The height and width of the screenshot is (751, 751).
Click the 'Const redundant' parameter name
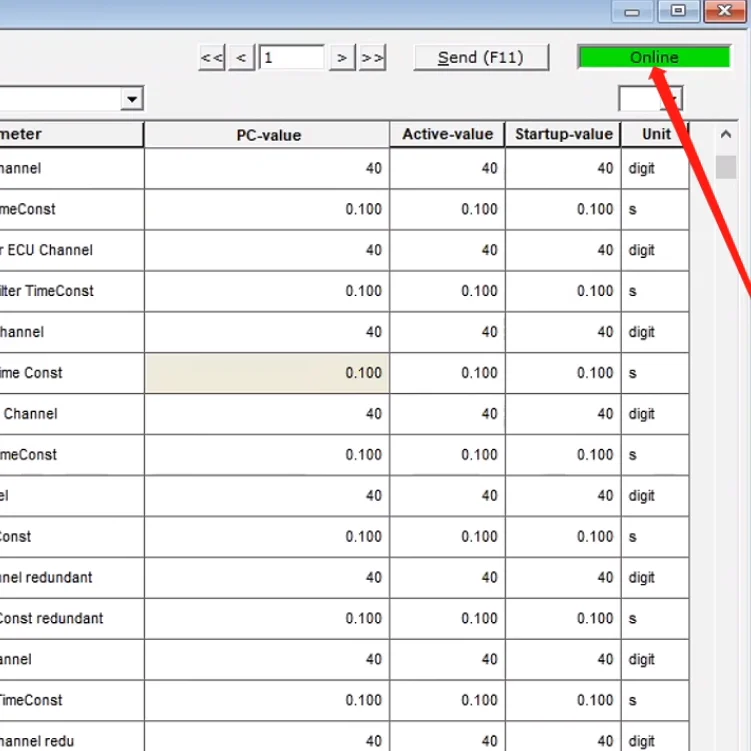pyautogui.click(x=51, y=618)
